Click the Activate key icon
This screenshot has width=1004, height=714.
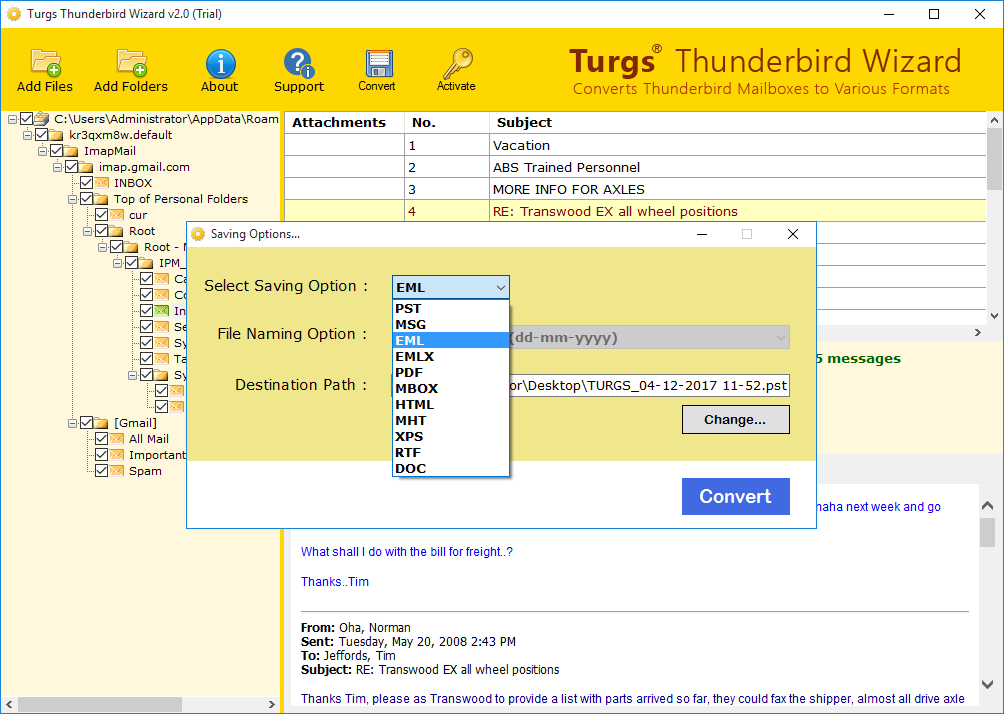point(457,63)
